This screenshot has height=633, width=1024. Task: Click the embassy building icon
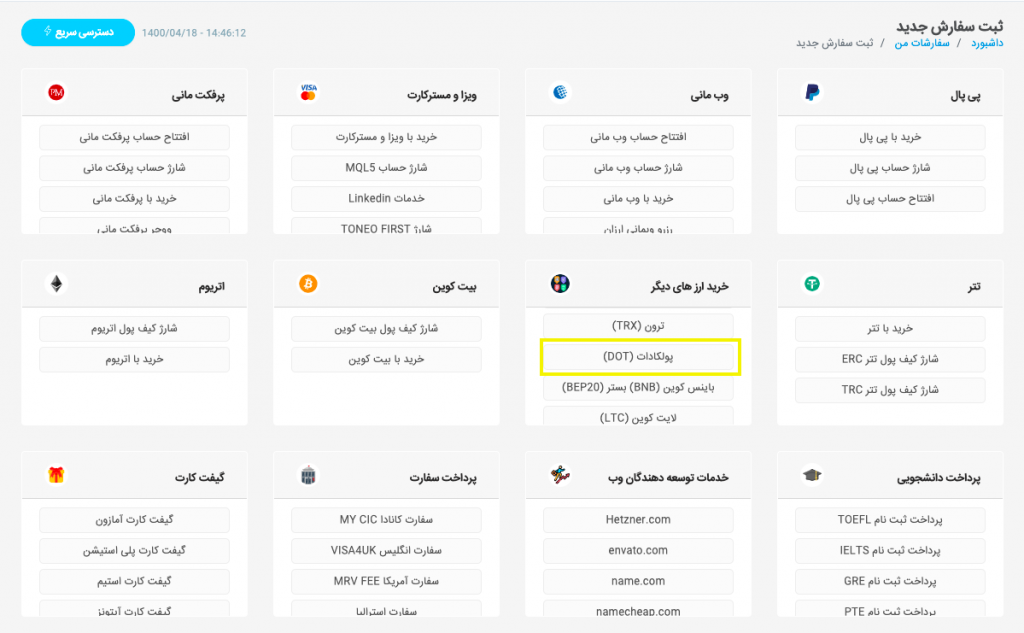point(308,475)
